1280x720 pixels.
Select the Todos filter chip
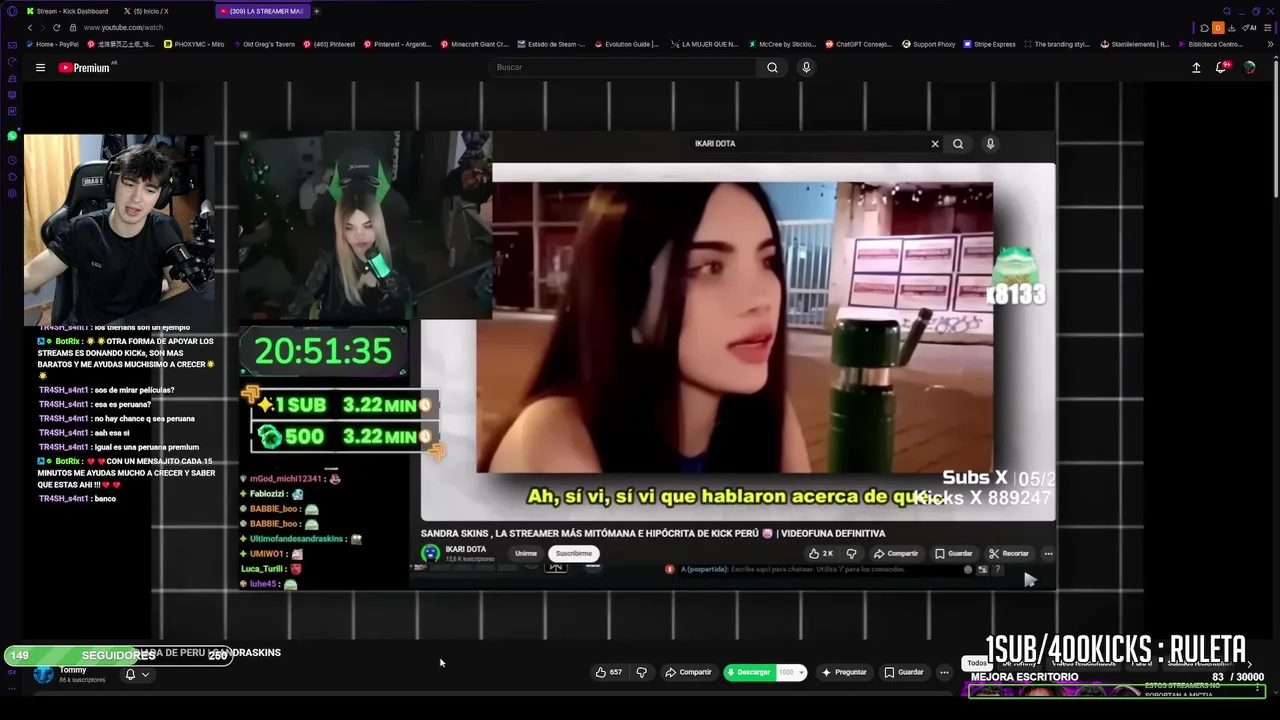977,663
